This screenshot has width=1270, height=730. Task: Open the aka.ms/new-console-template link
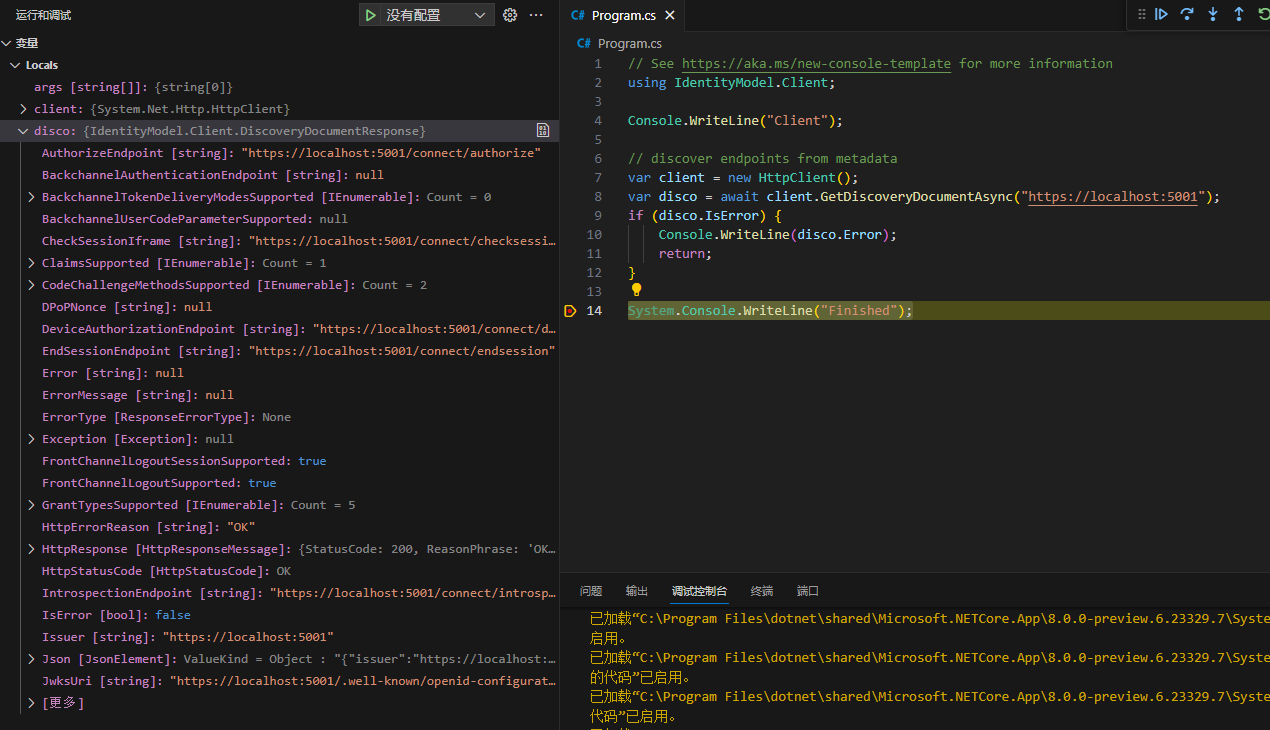coord(816,63)
